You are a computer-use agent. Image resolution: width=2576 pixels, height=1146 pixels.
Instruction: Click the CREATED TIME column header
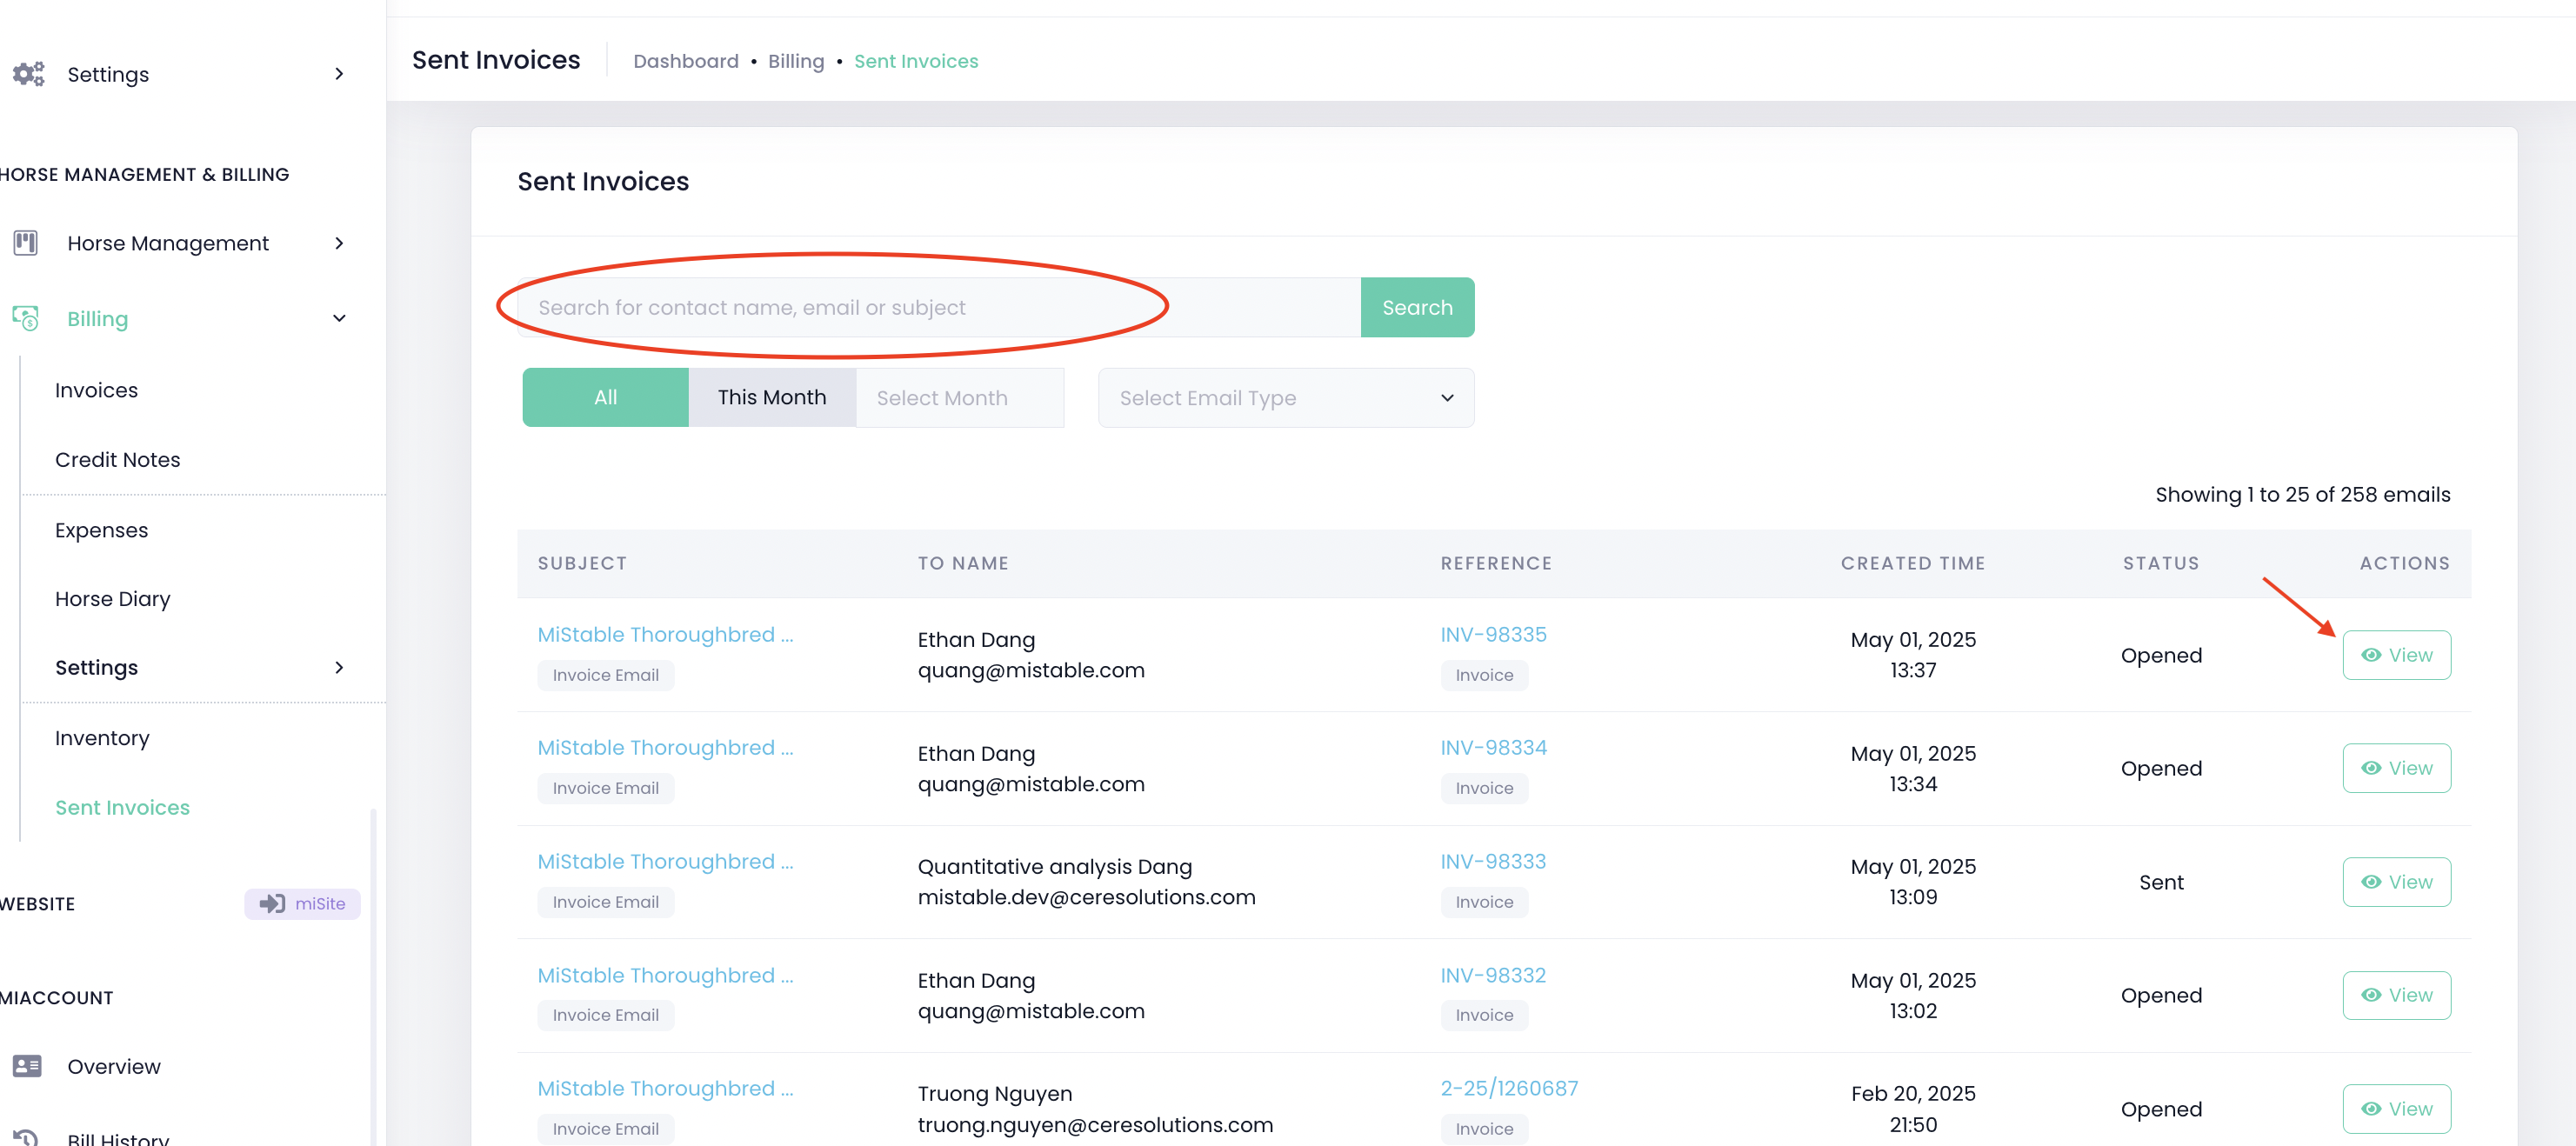point(1913,563)
